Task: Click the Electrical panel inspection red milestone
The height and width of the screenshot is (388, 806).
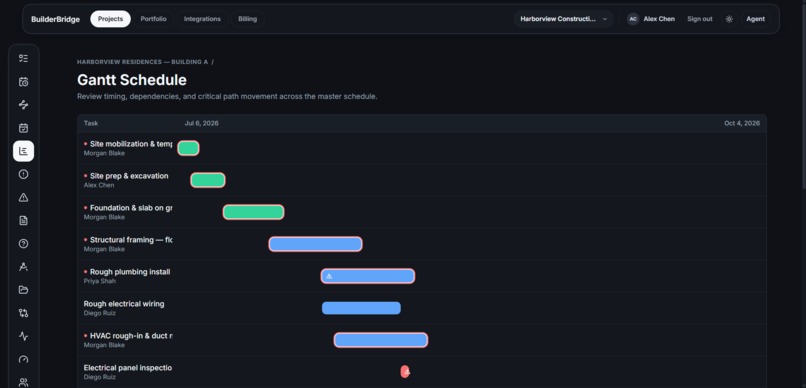Action: 405,372
